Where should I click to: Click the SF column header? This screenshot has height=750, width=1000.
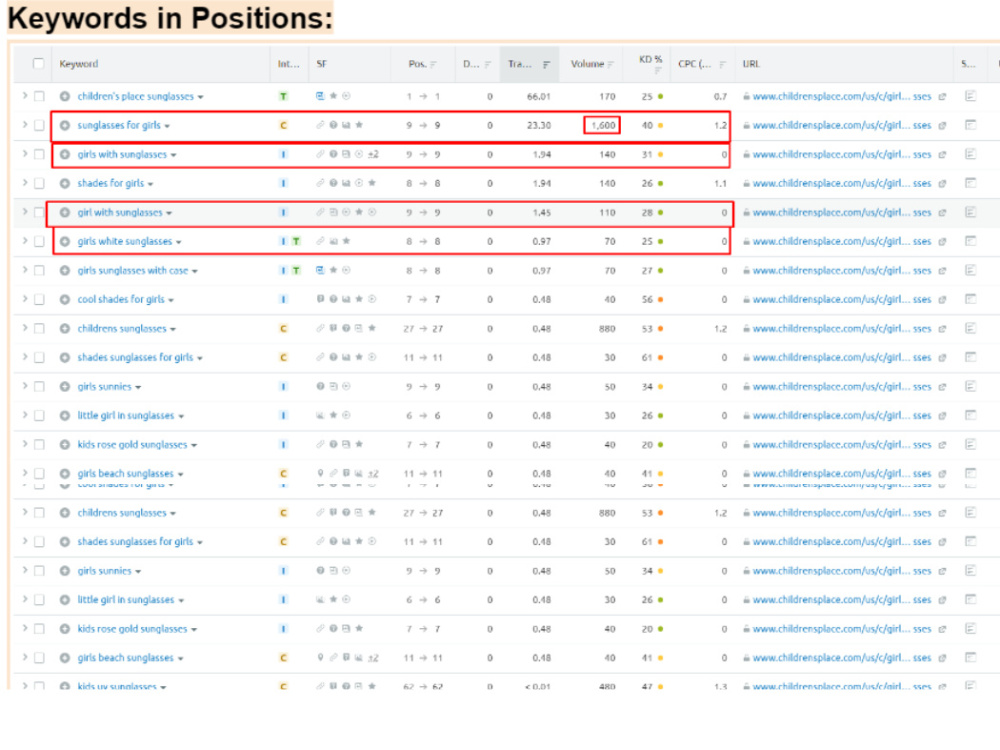click(321, 64)
